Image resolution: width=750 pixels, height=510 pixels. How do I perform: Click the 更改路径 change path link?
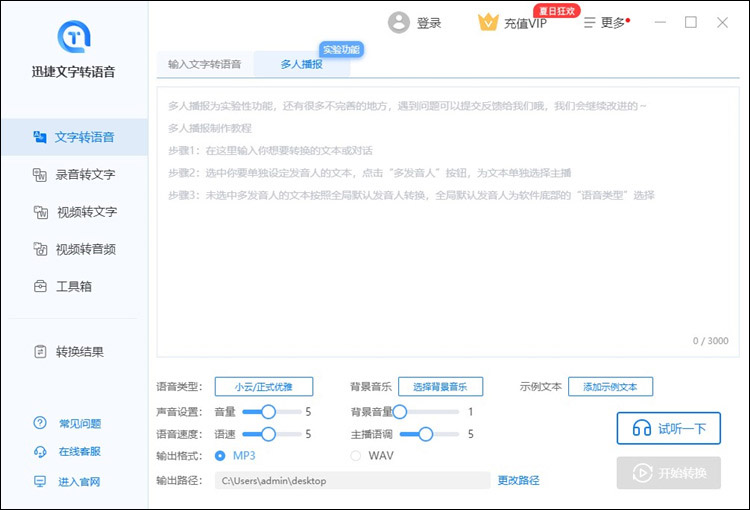pyautogui.click(x=518, y=480)
